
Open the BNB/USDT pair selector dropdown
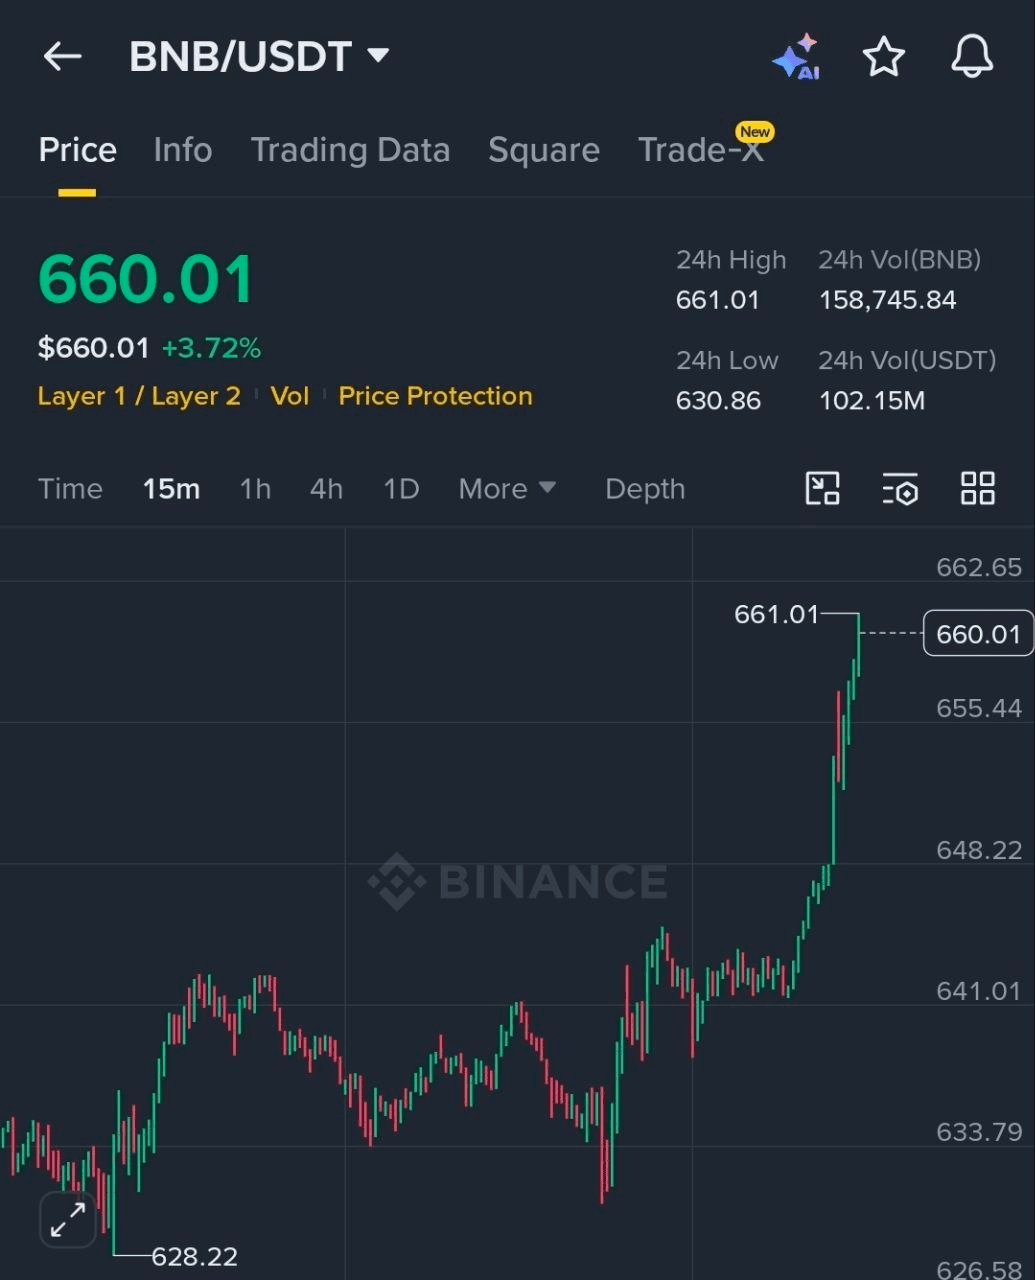tap(259, 57)
